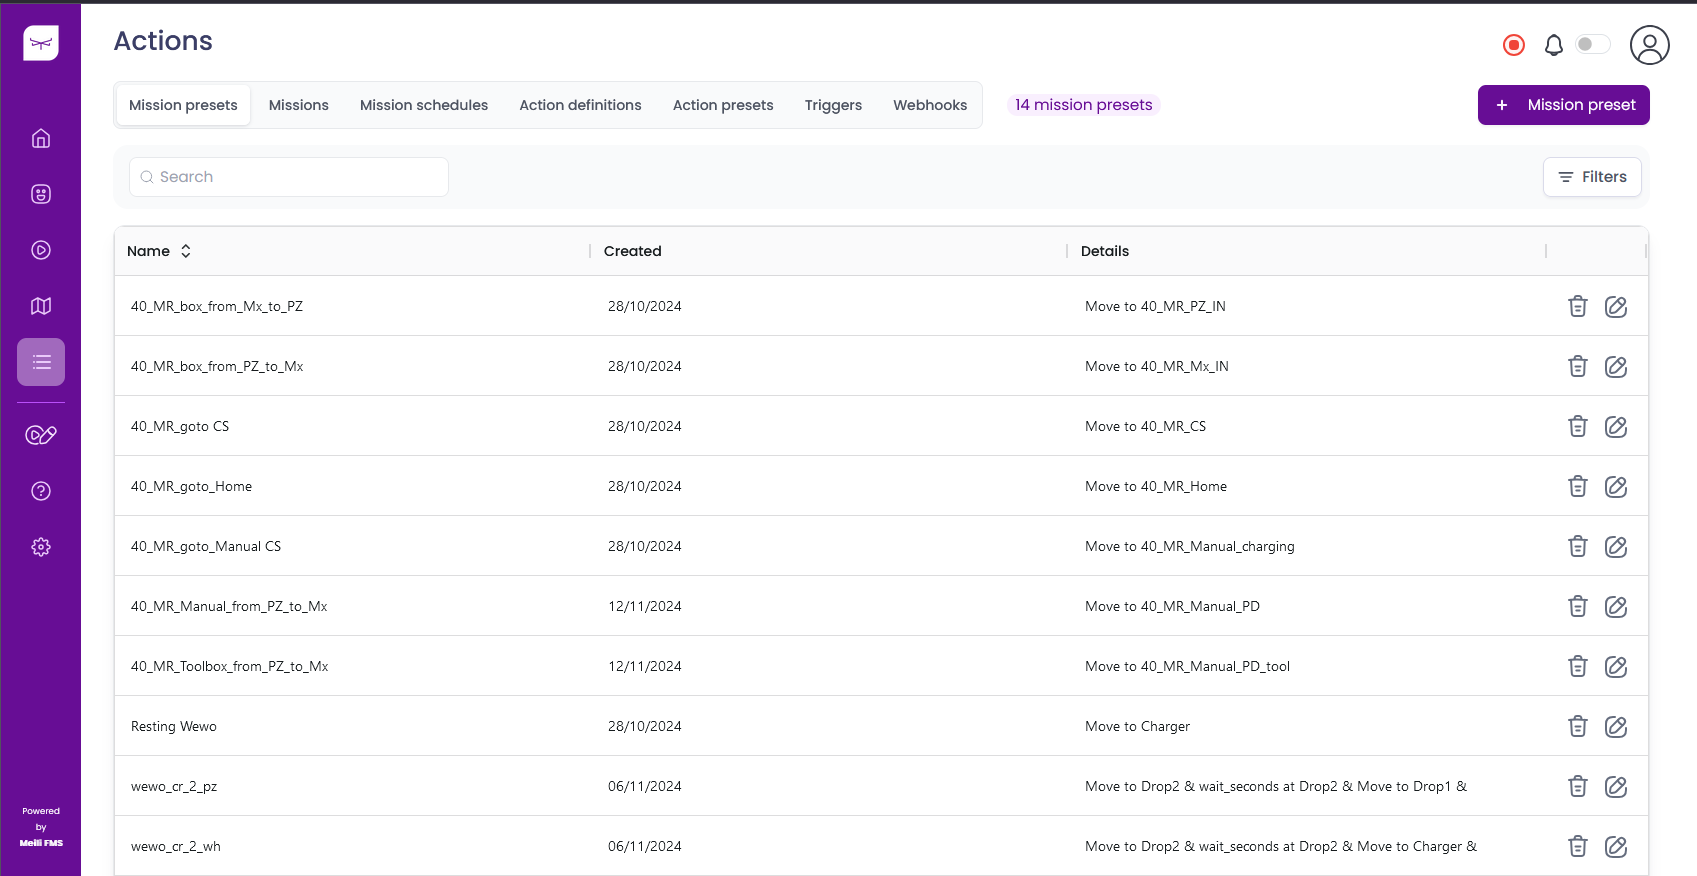The height and width of the screenshot is (876, 1697).
Task: Select the Resting Wewo name cell
Action: click(x=174, y=726)
